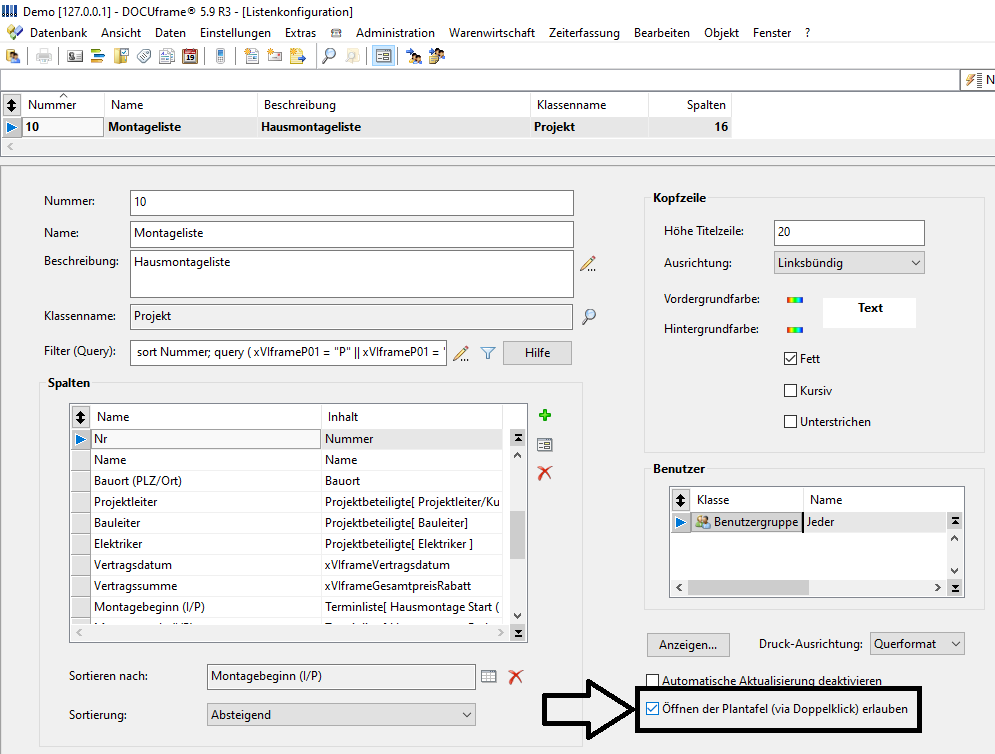Add column with green plus icon
Screen dimensions: 995x754
(x=544, y=415)
